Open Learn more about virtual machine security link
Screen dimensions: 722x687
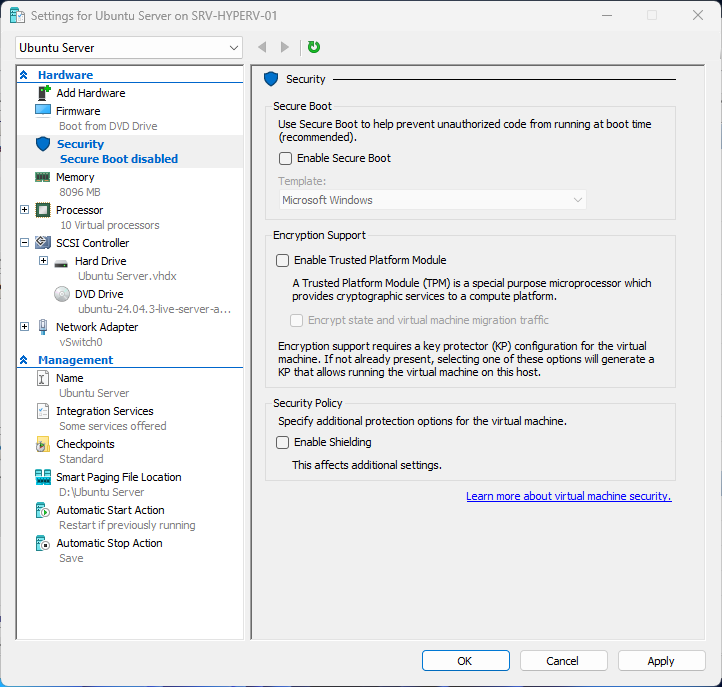point(568,496)
